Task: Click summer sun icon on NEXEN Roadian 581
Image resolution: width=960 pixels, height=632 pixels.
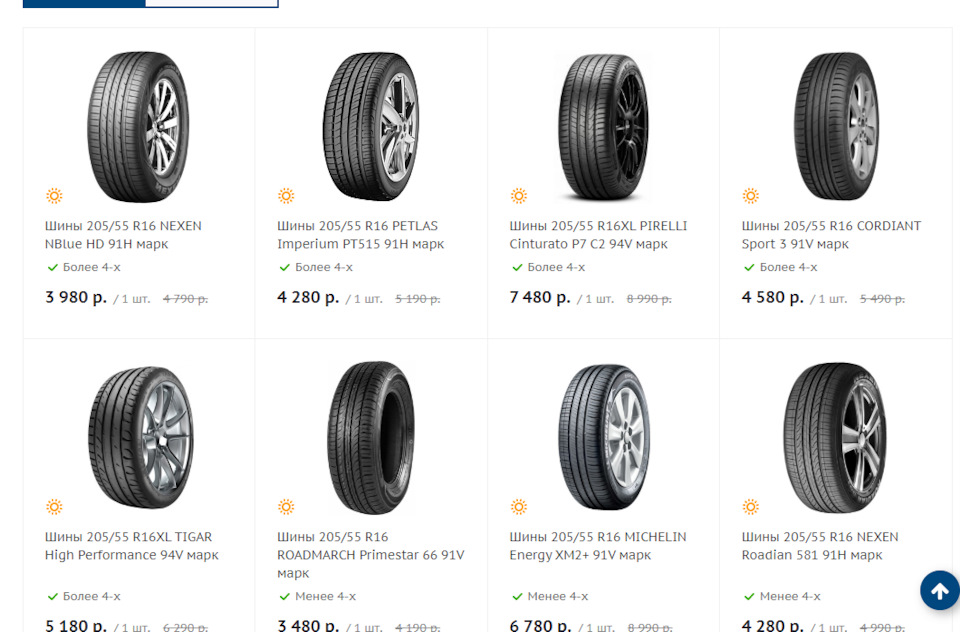Action: [x=750, y=507]
